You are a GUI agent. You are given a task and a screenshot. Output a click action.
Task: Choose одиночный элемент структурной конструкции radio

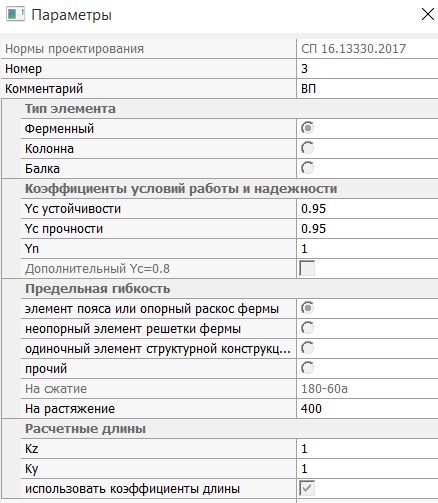pos(307,348)
